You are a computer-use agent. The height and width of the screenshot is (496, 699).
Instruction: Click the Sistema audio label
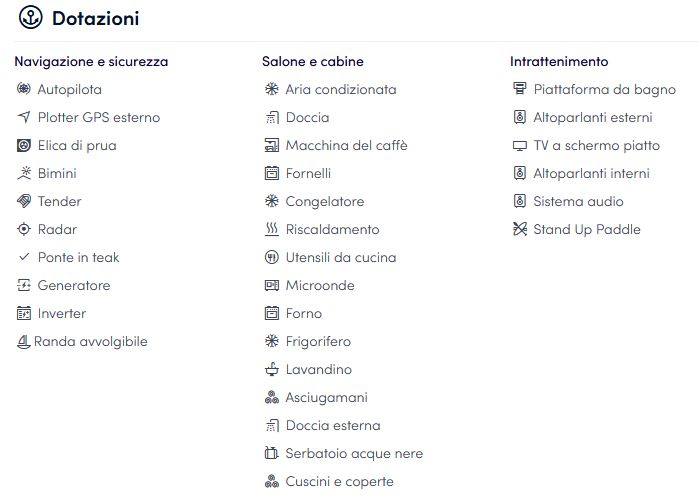tap(578, 201)
